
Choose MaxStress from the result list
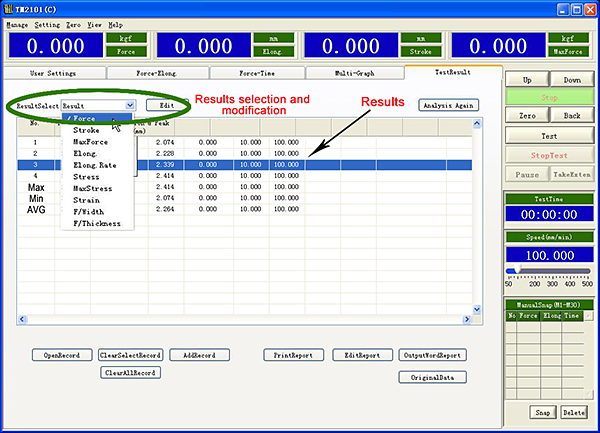tap(93, 188)
